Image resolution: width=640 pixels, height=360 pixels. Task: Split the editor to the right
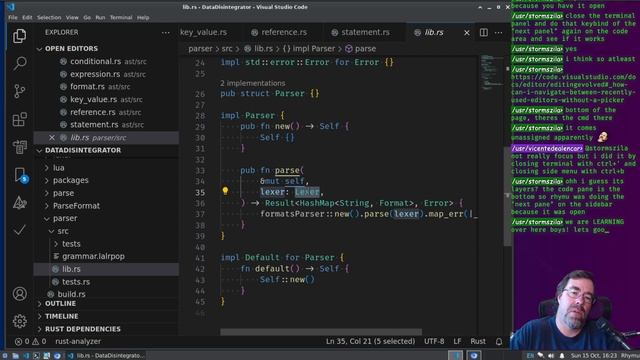[484, 32]
